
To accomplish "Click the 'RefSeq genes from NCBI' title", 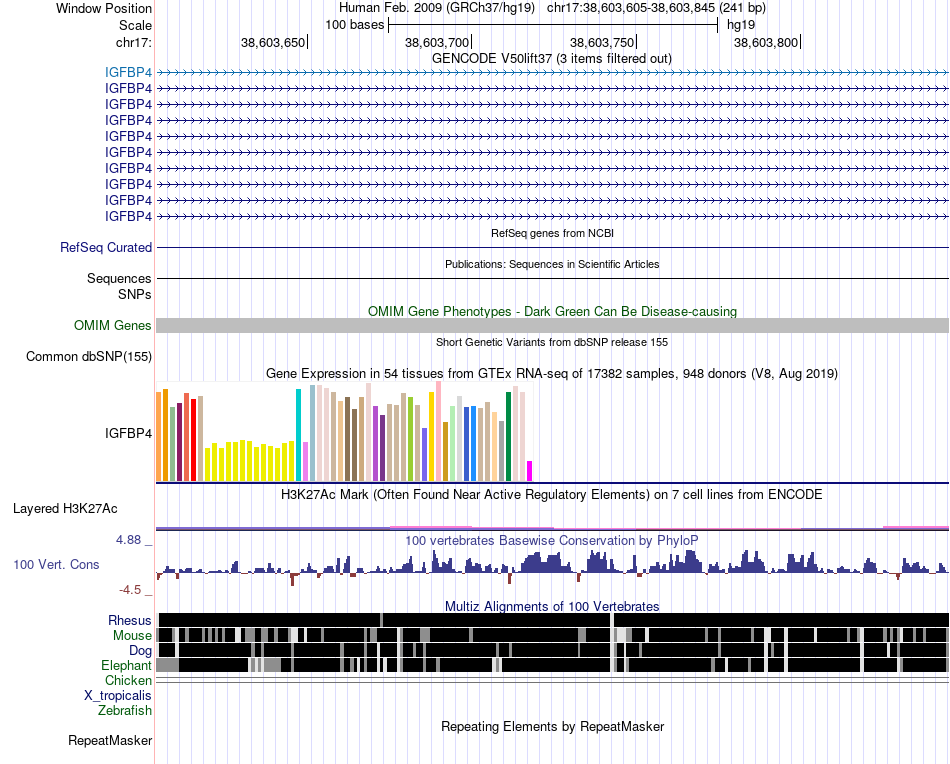I will [552, 233].
